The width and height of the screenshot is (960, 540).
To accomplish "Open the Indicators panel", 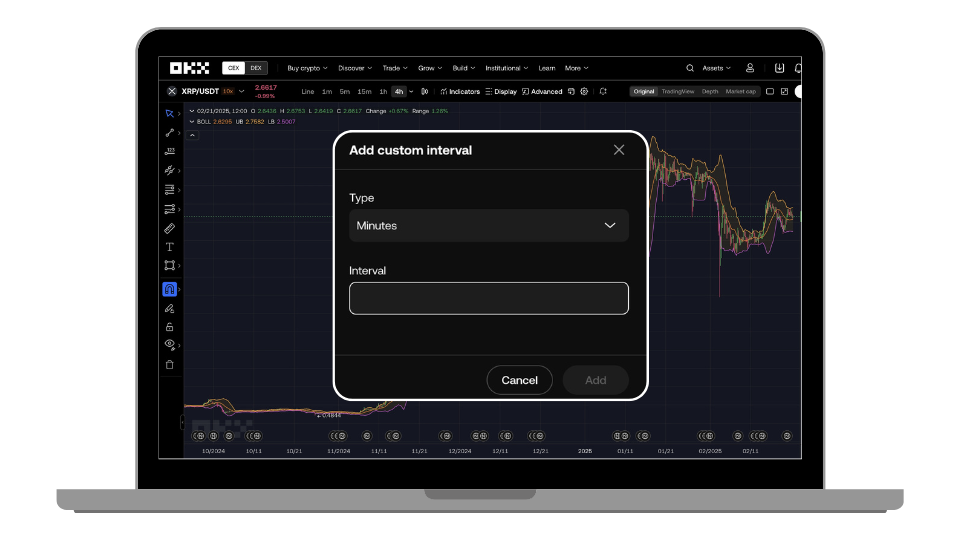I will 460,91.
